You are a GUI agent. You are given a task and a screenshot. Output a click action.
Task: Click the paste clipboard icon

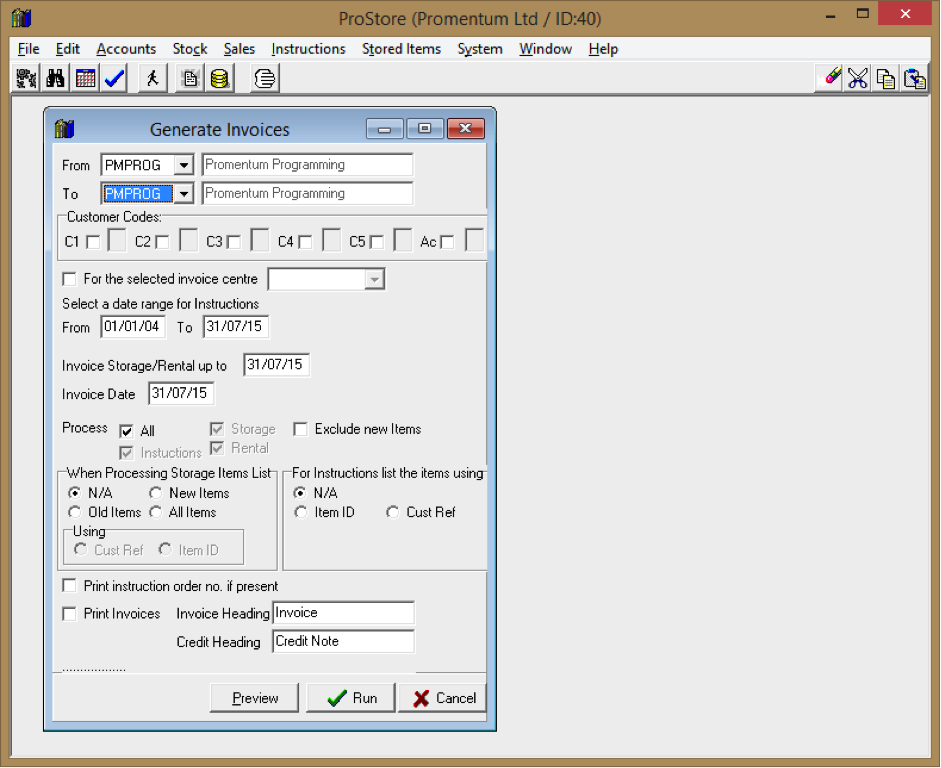pos(915,79)
